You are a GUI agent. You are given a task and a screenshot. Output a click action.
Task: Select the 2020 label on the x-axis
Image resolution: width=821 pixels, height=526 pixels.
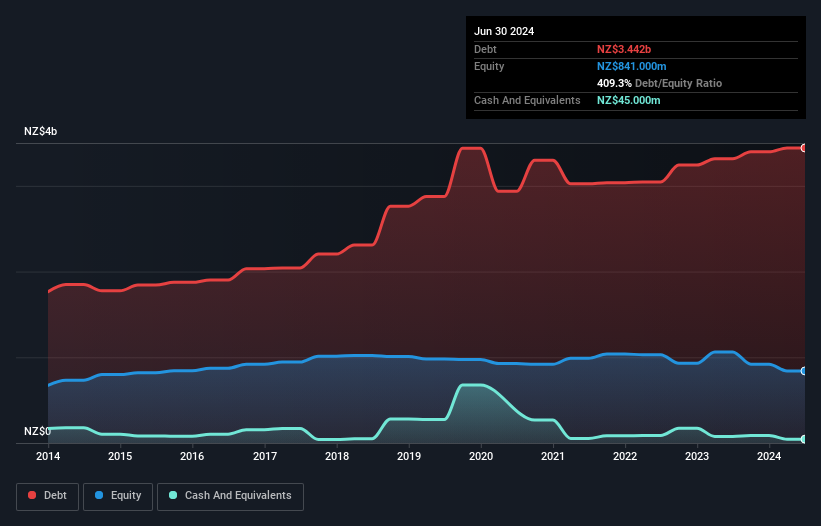point(481,456)
